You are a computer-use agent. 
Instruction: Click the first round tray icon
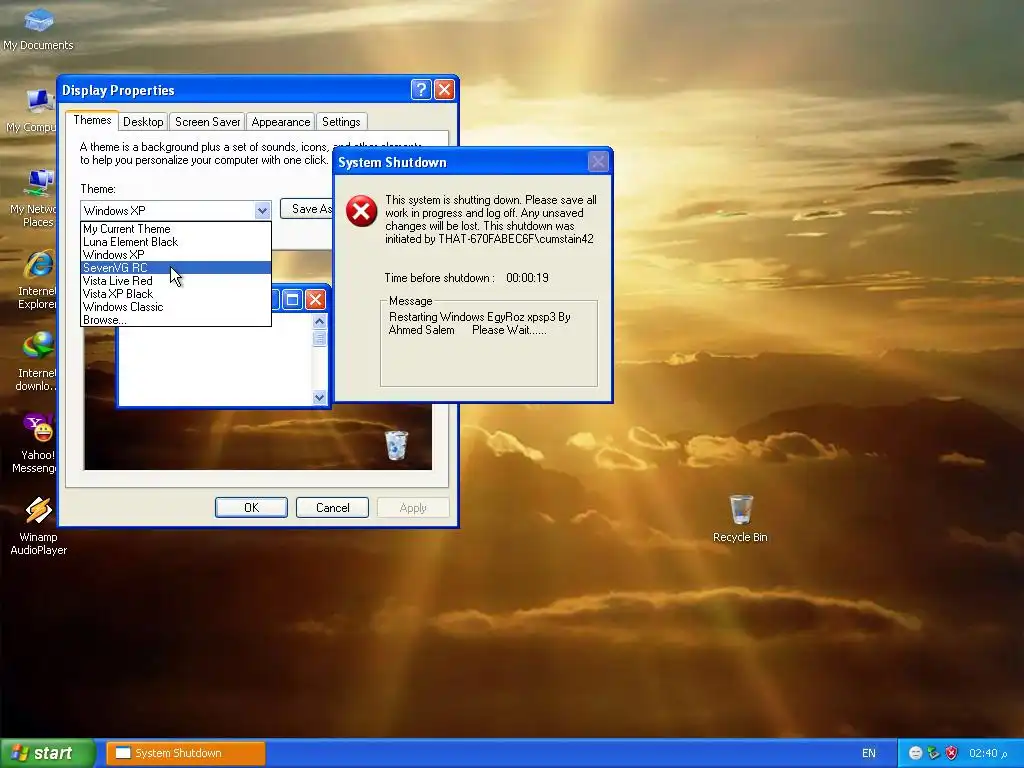(916, 753)
